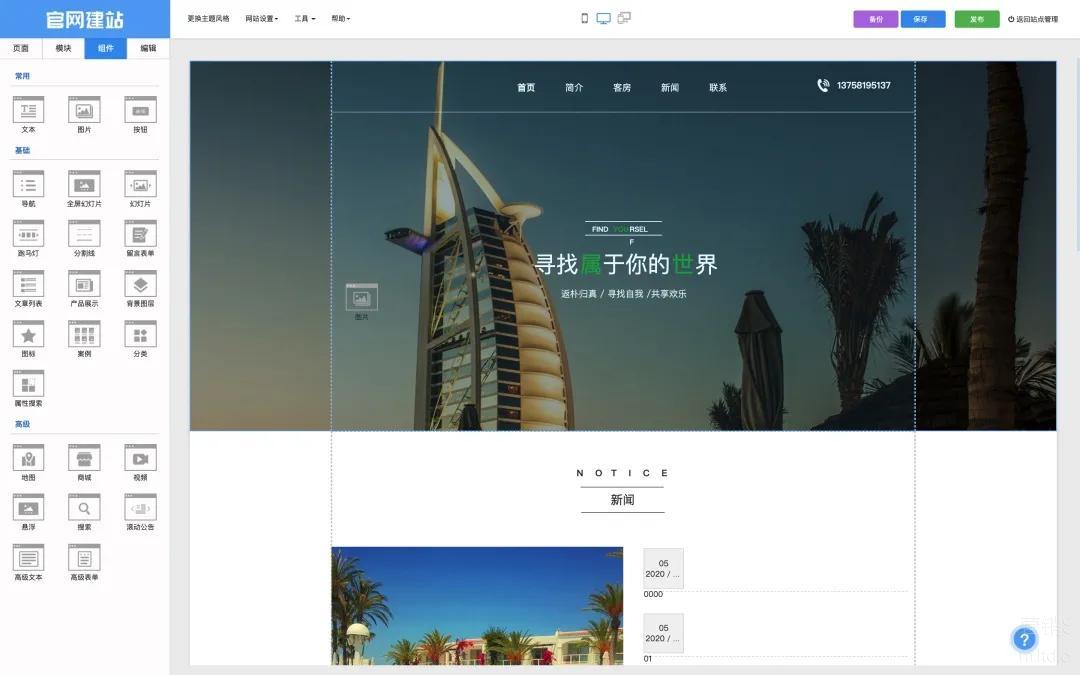Open the 帮助 help dropdown

click(x=341, y=19)
